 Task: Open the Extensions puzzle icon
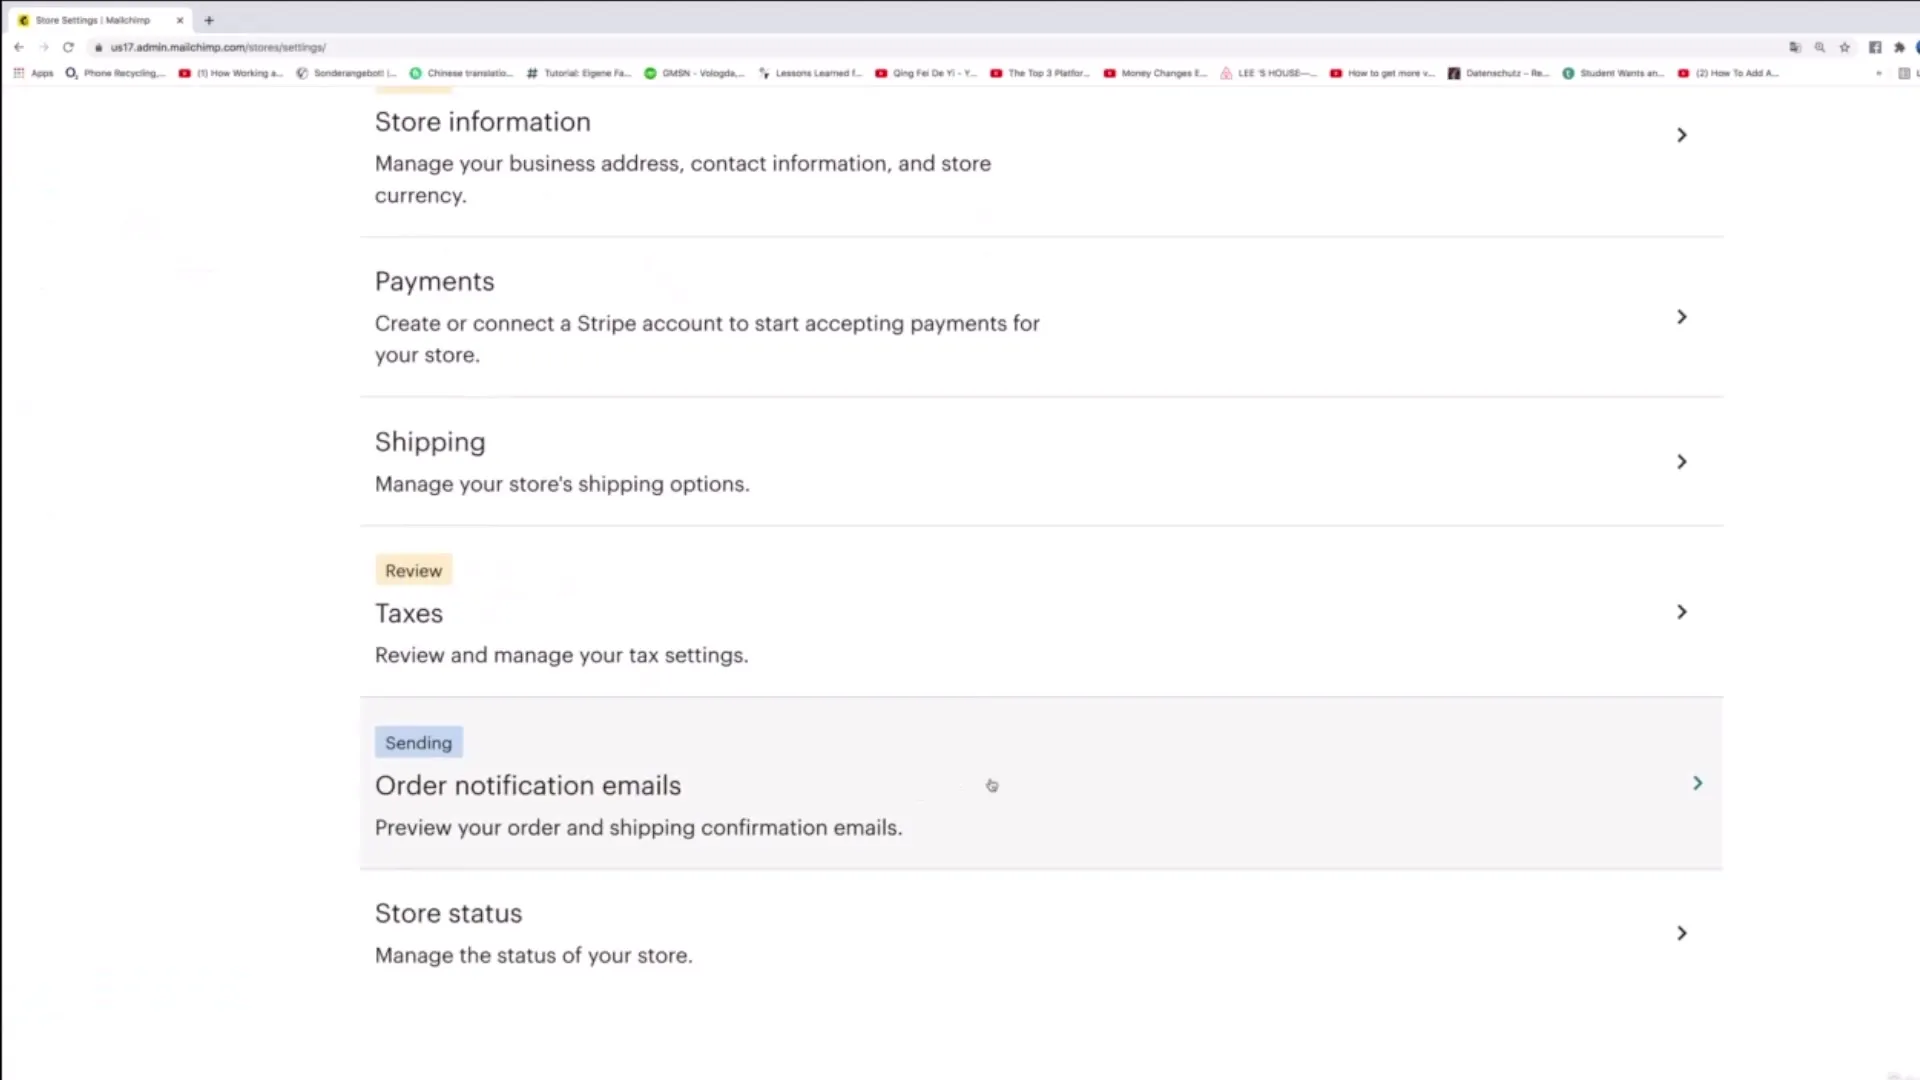pos(1899,47)
